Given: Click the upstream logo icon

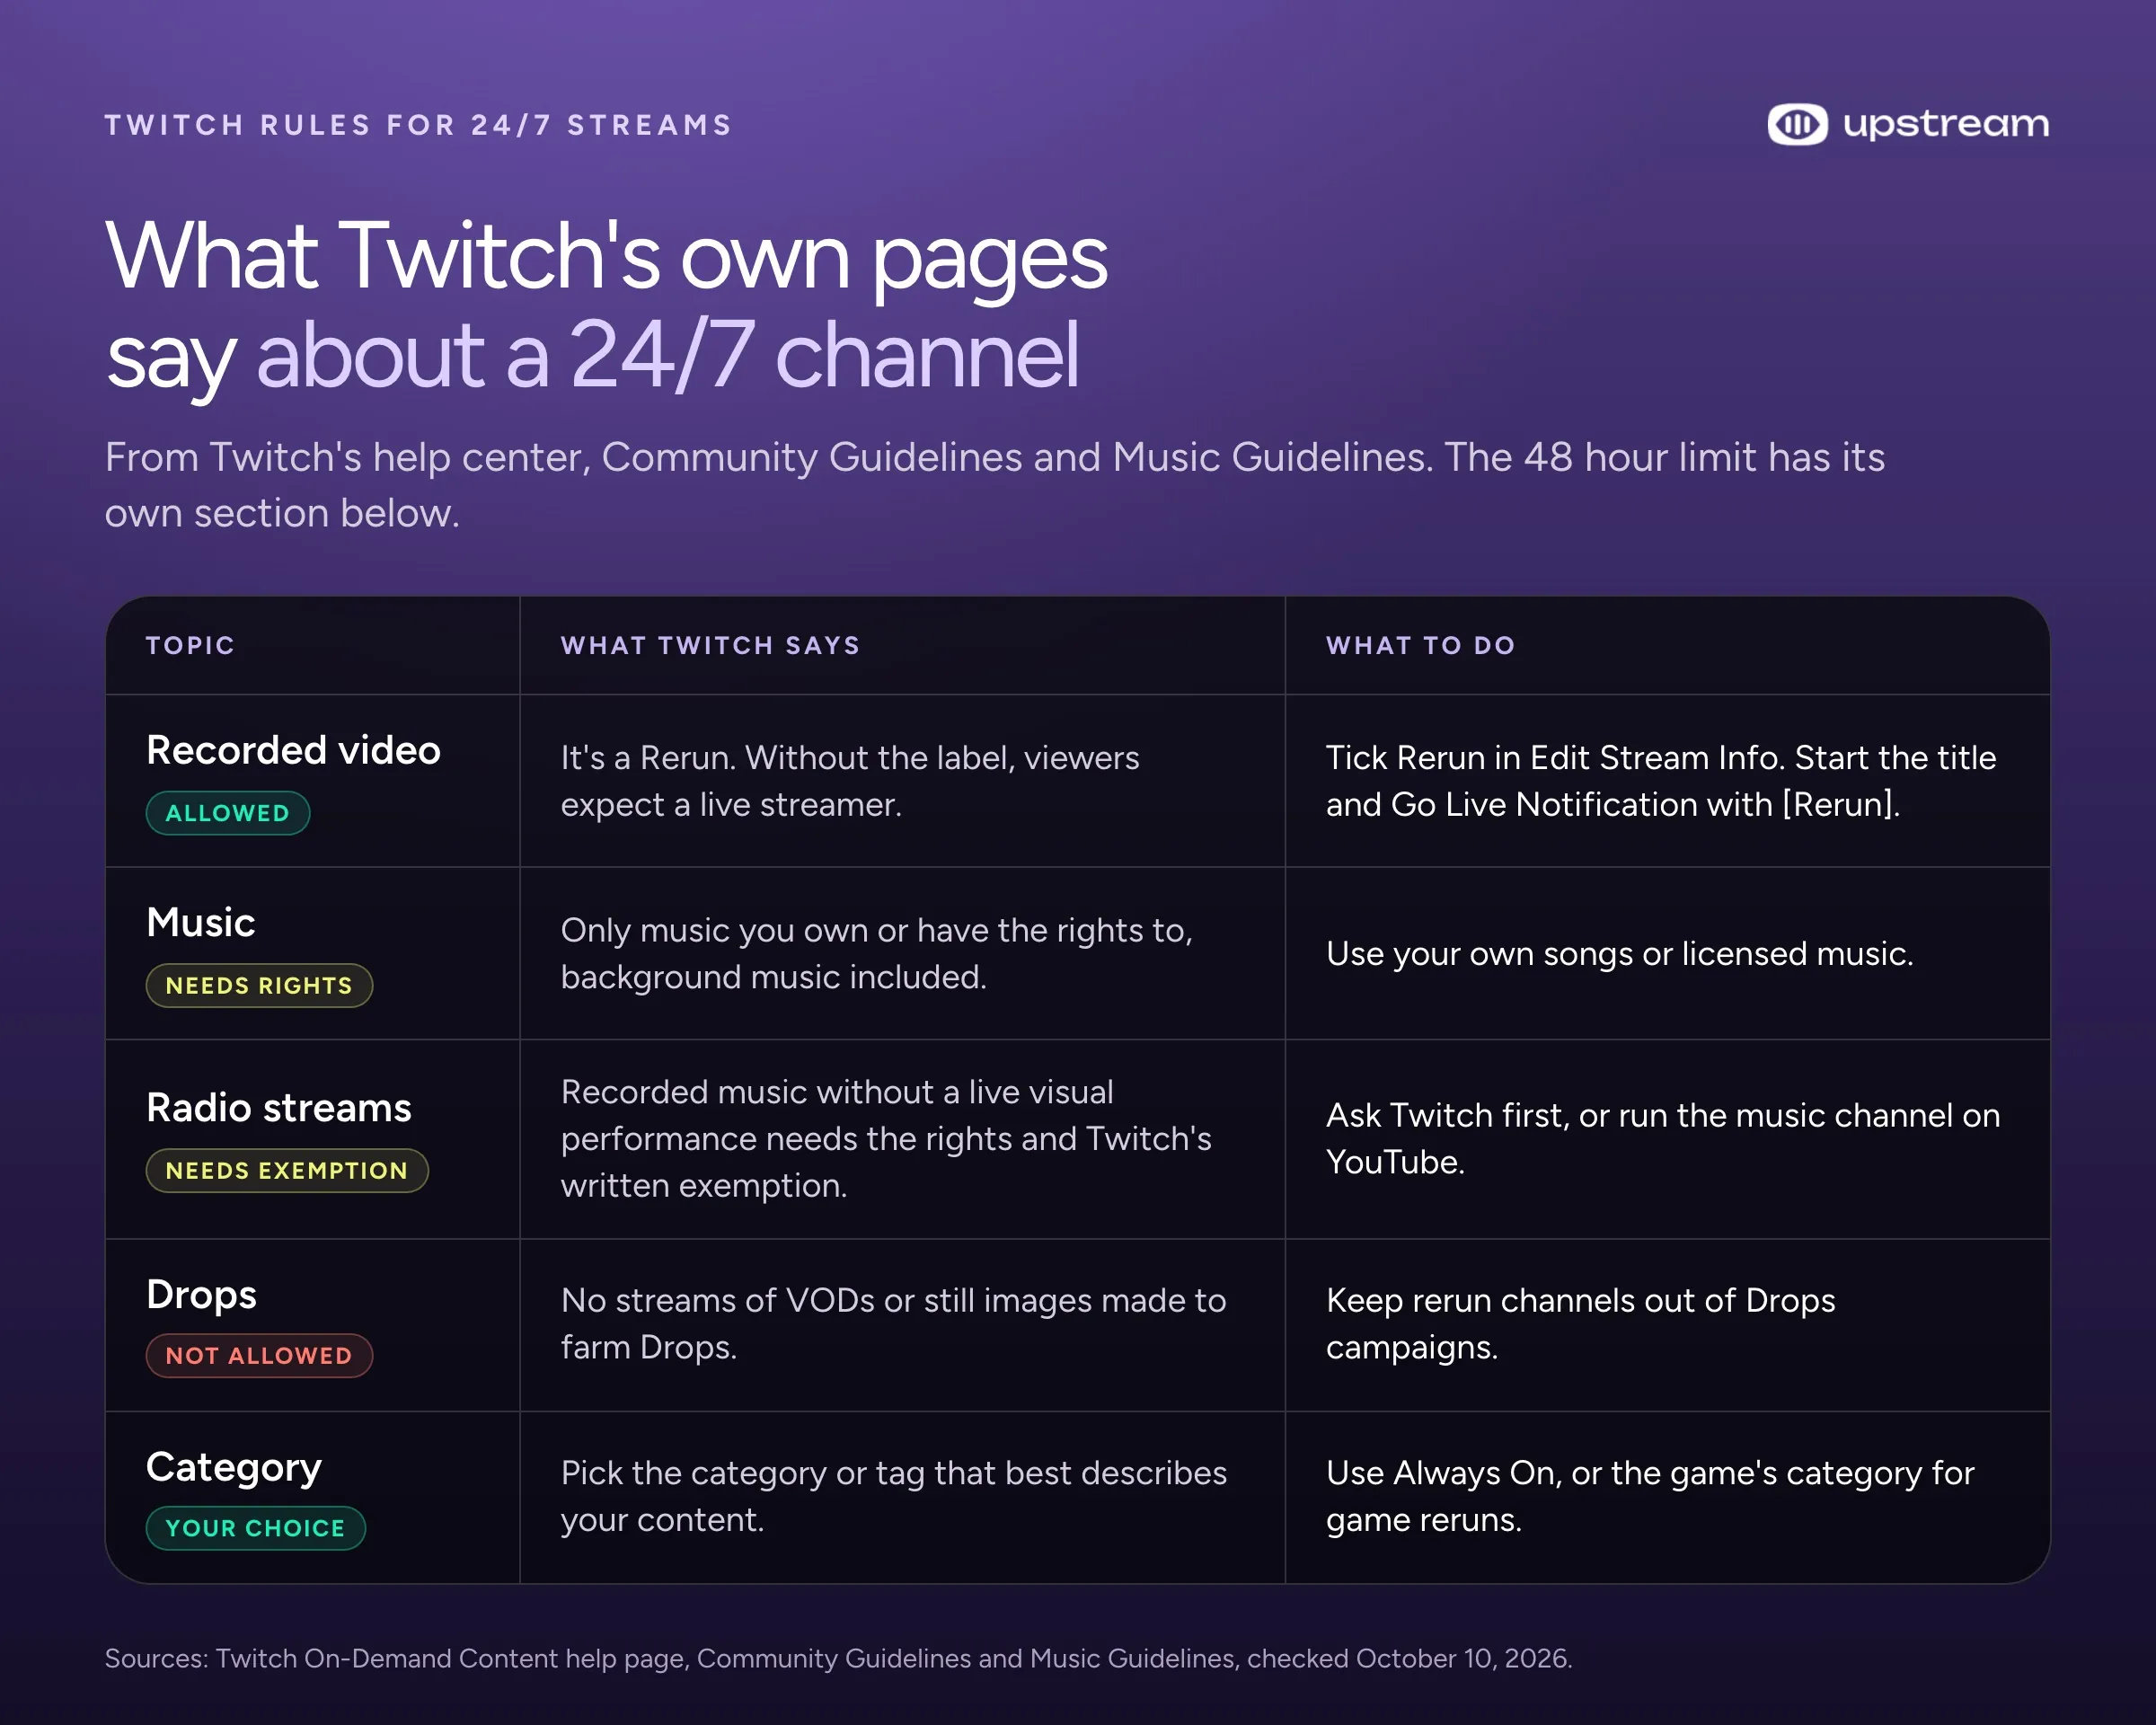Looking at the screenshot, I should click(1797, 124).
